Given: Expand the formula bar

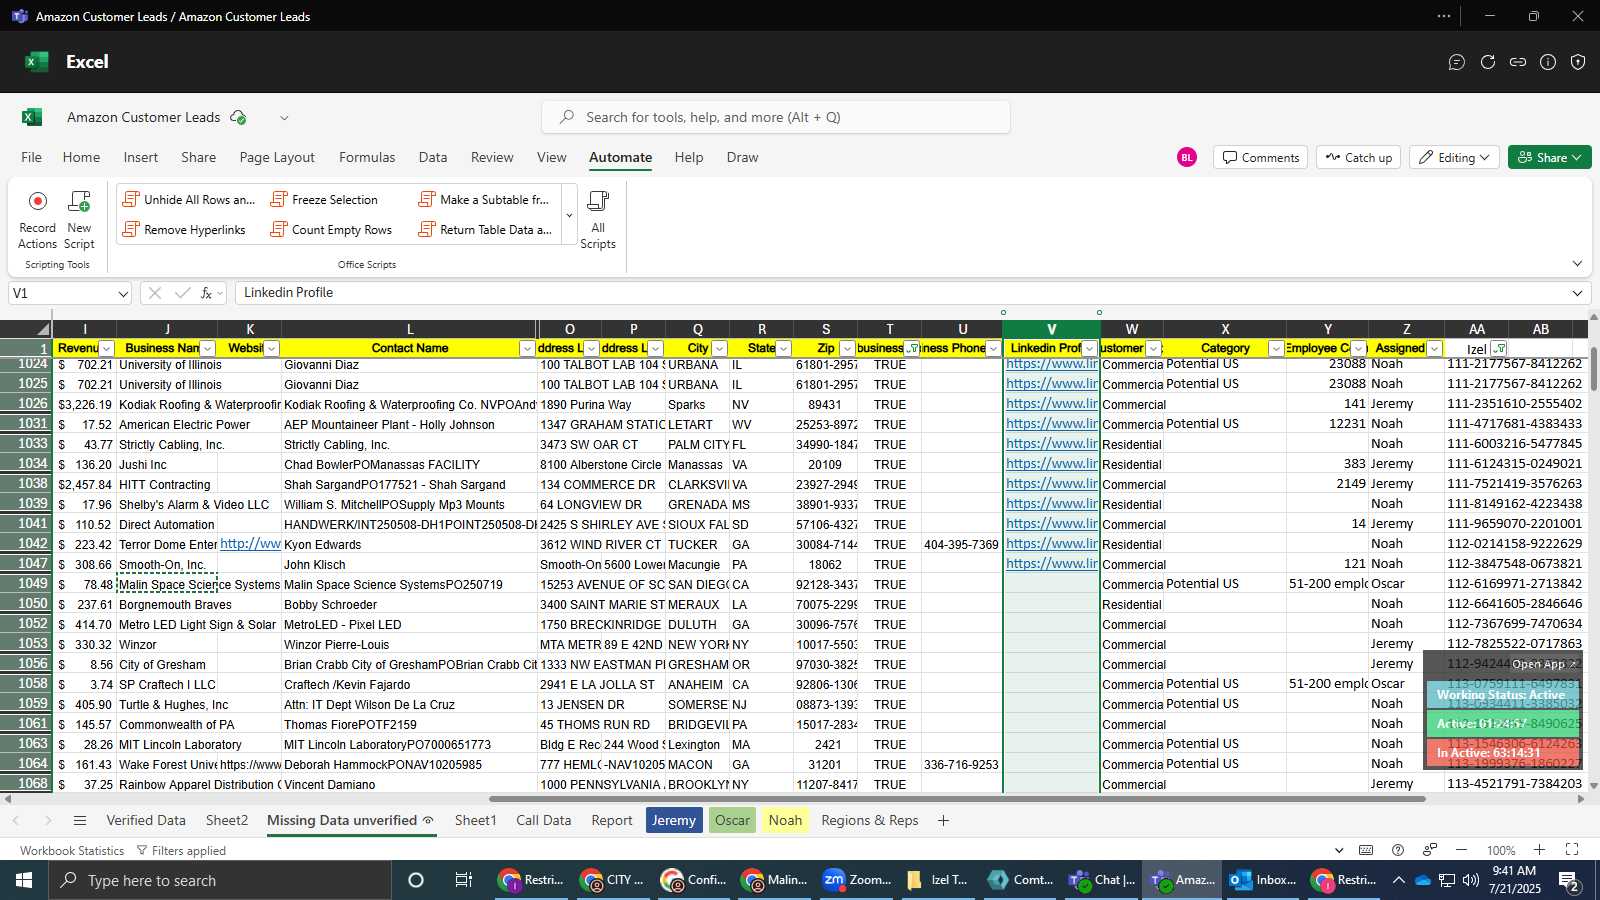Looking at the screenshot, I should pyautogui.click(x=1577, y=293).
